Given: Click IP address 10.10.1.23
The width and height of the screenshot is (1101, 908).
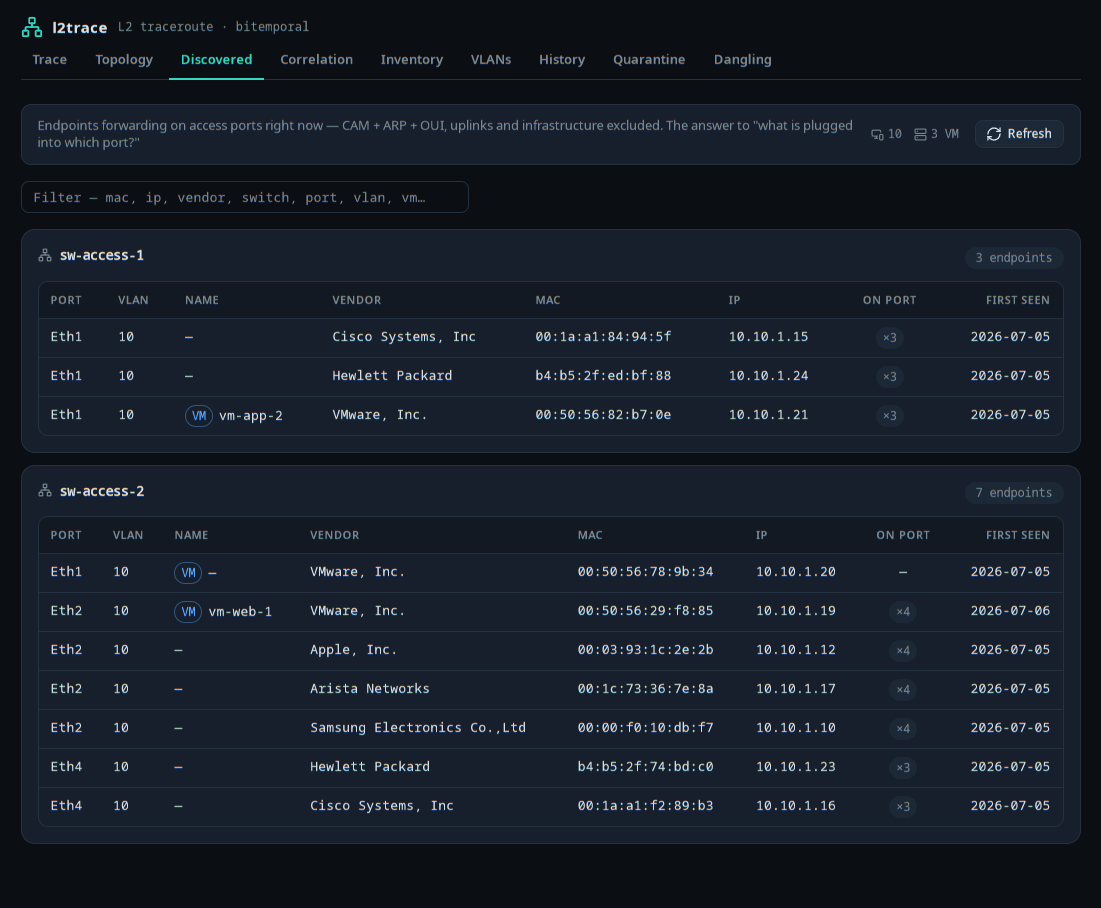Looking at the screenshot, I should 796,767.
